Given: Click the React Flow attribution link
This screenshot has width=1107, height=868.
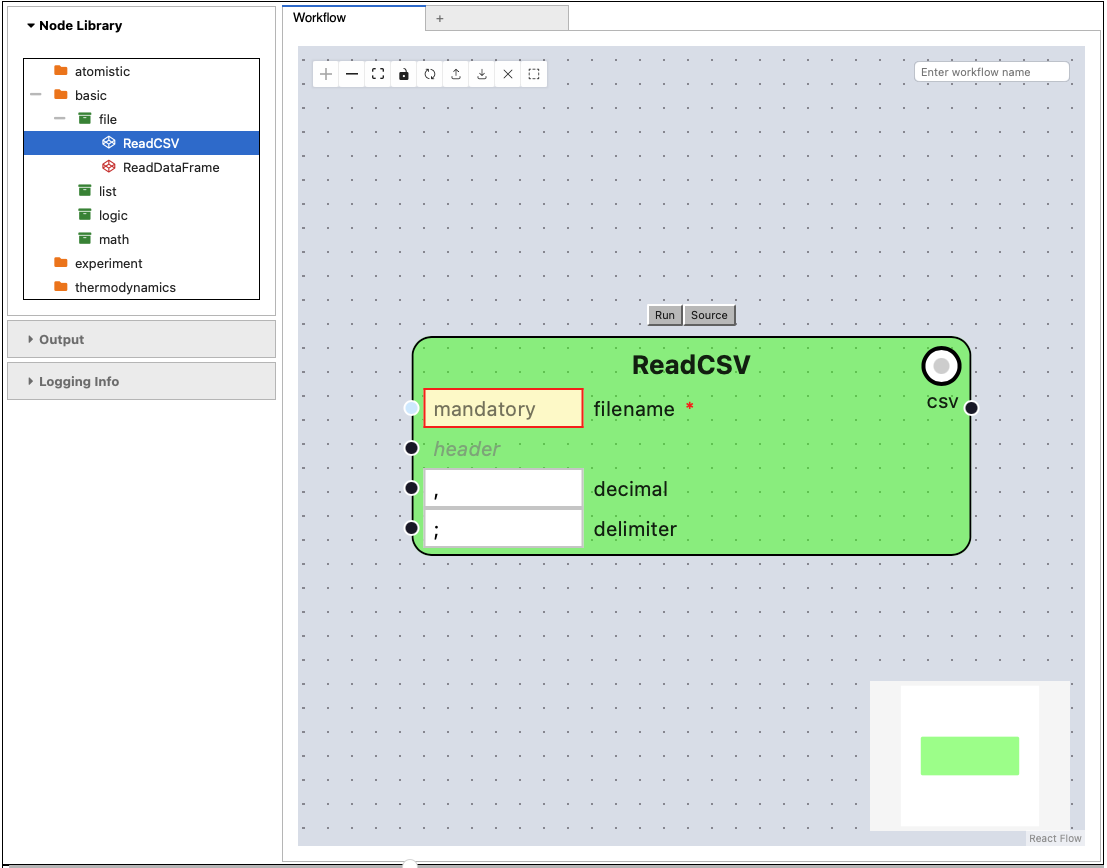Looking at the screenshot, I should point(1055,838).
